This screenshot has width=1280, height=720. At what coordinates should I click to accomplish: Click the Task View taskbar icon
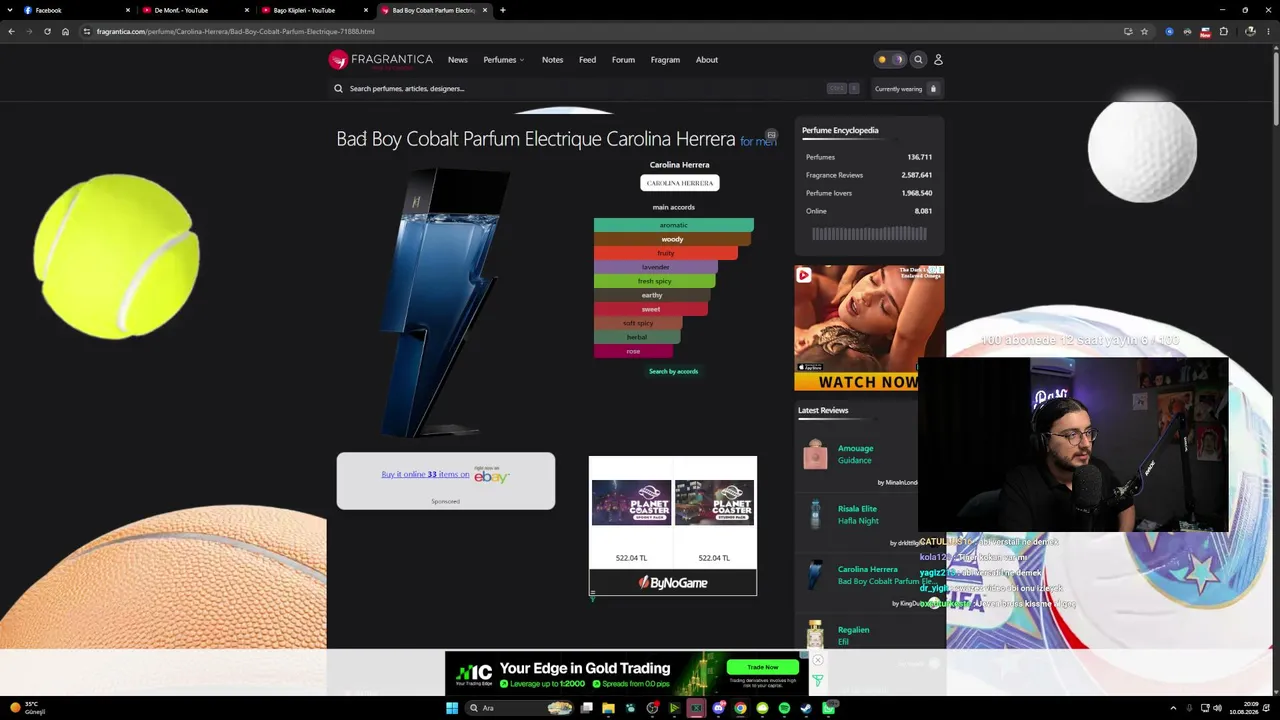point(586,708)
